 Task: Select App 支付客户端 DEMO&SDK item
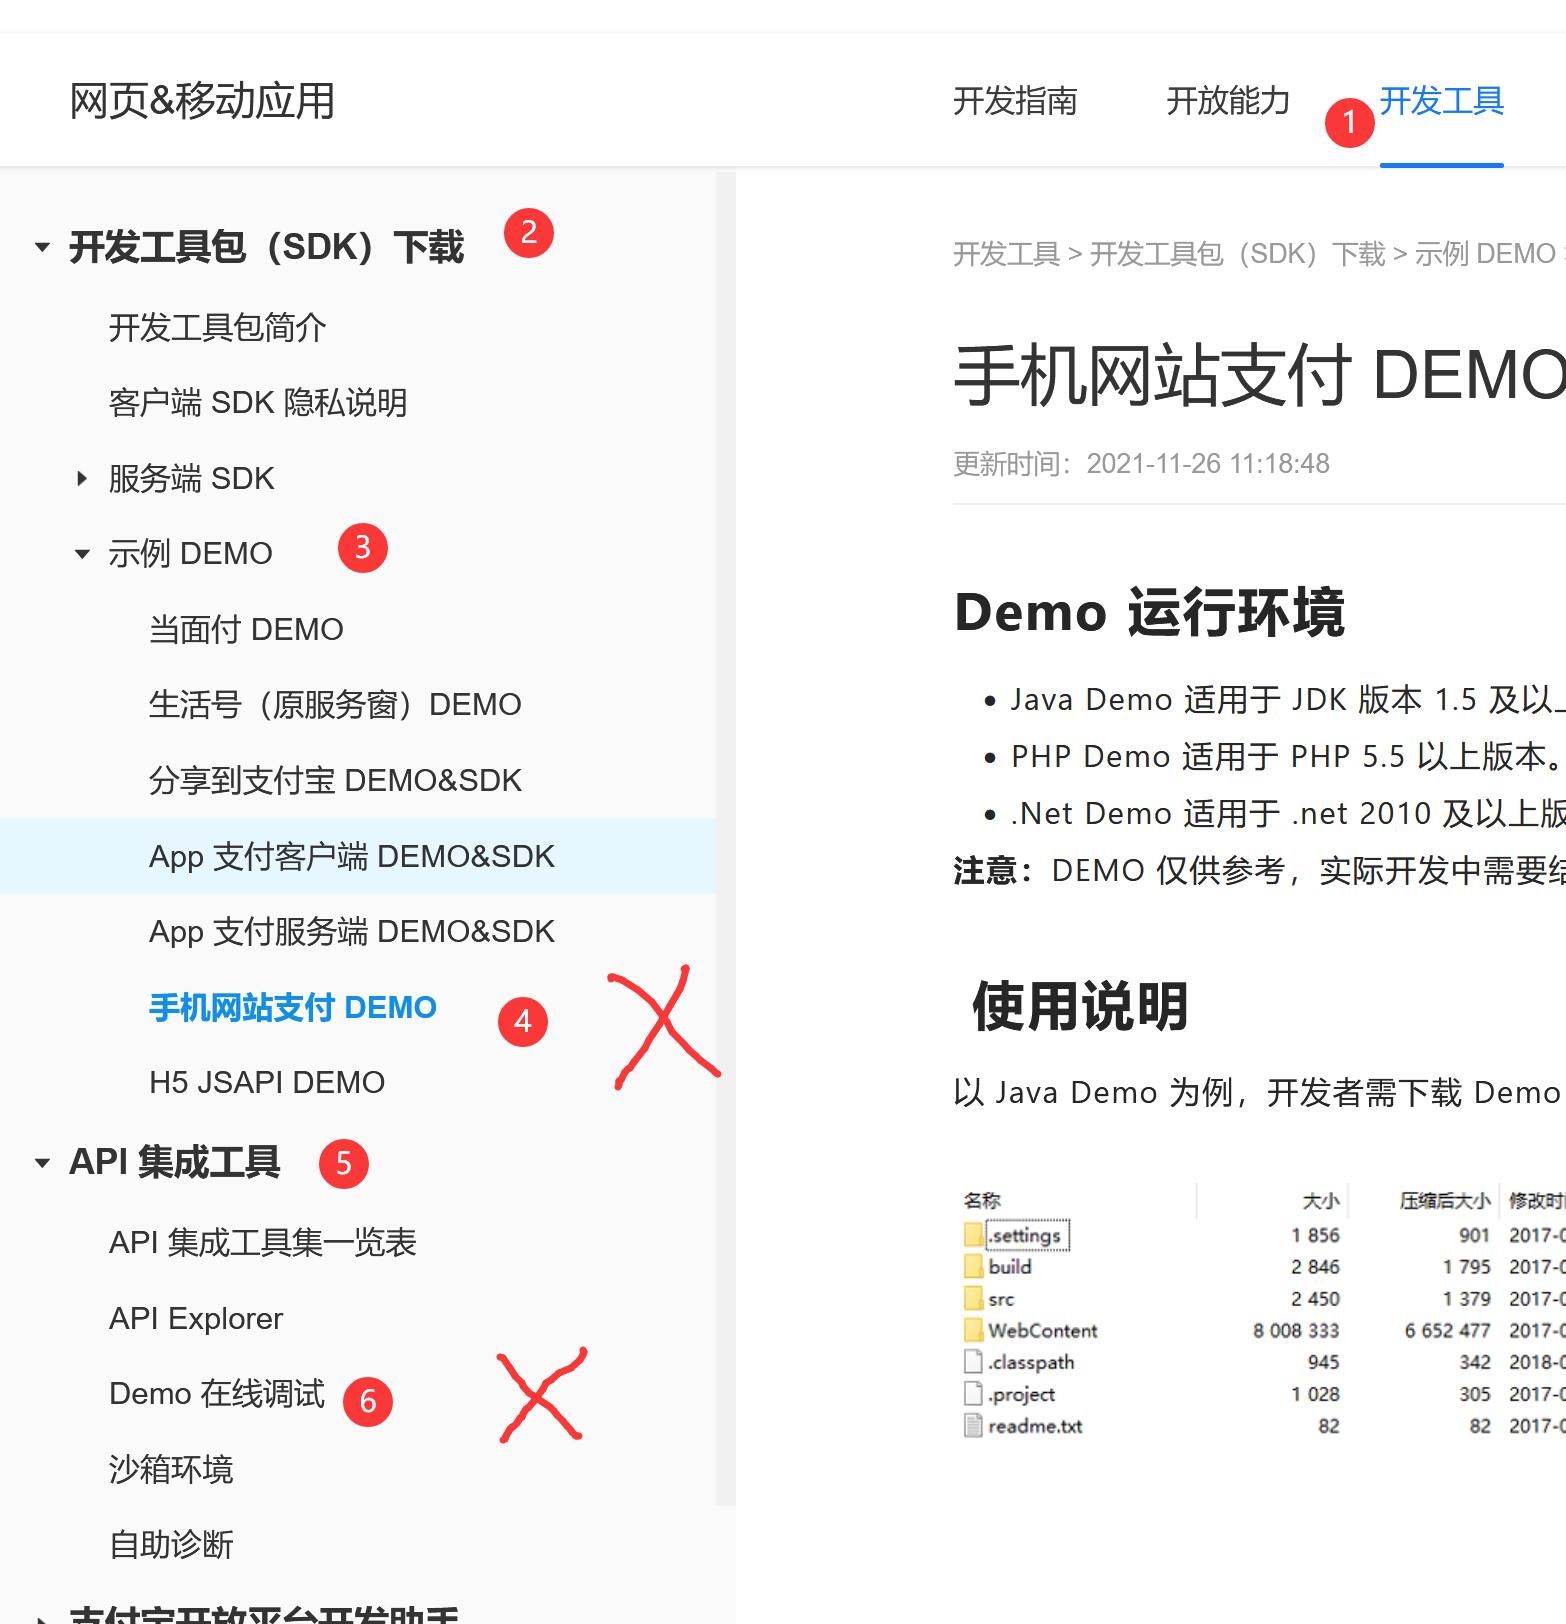(x=351, y=857)
